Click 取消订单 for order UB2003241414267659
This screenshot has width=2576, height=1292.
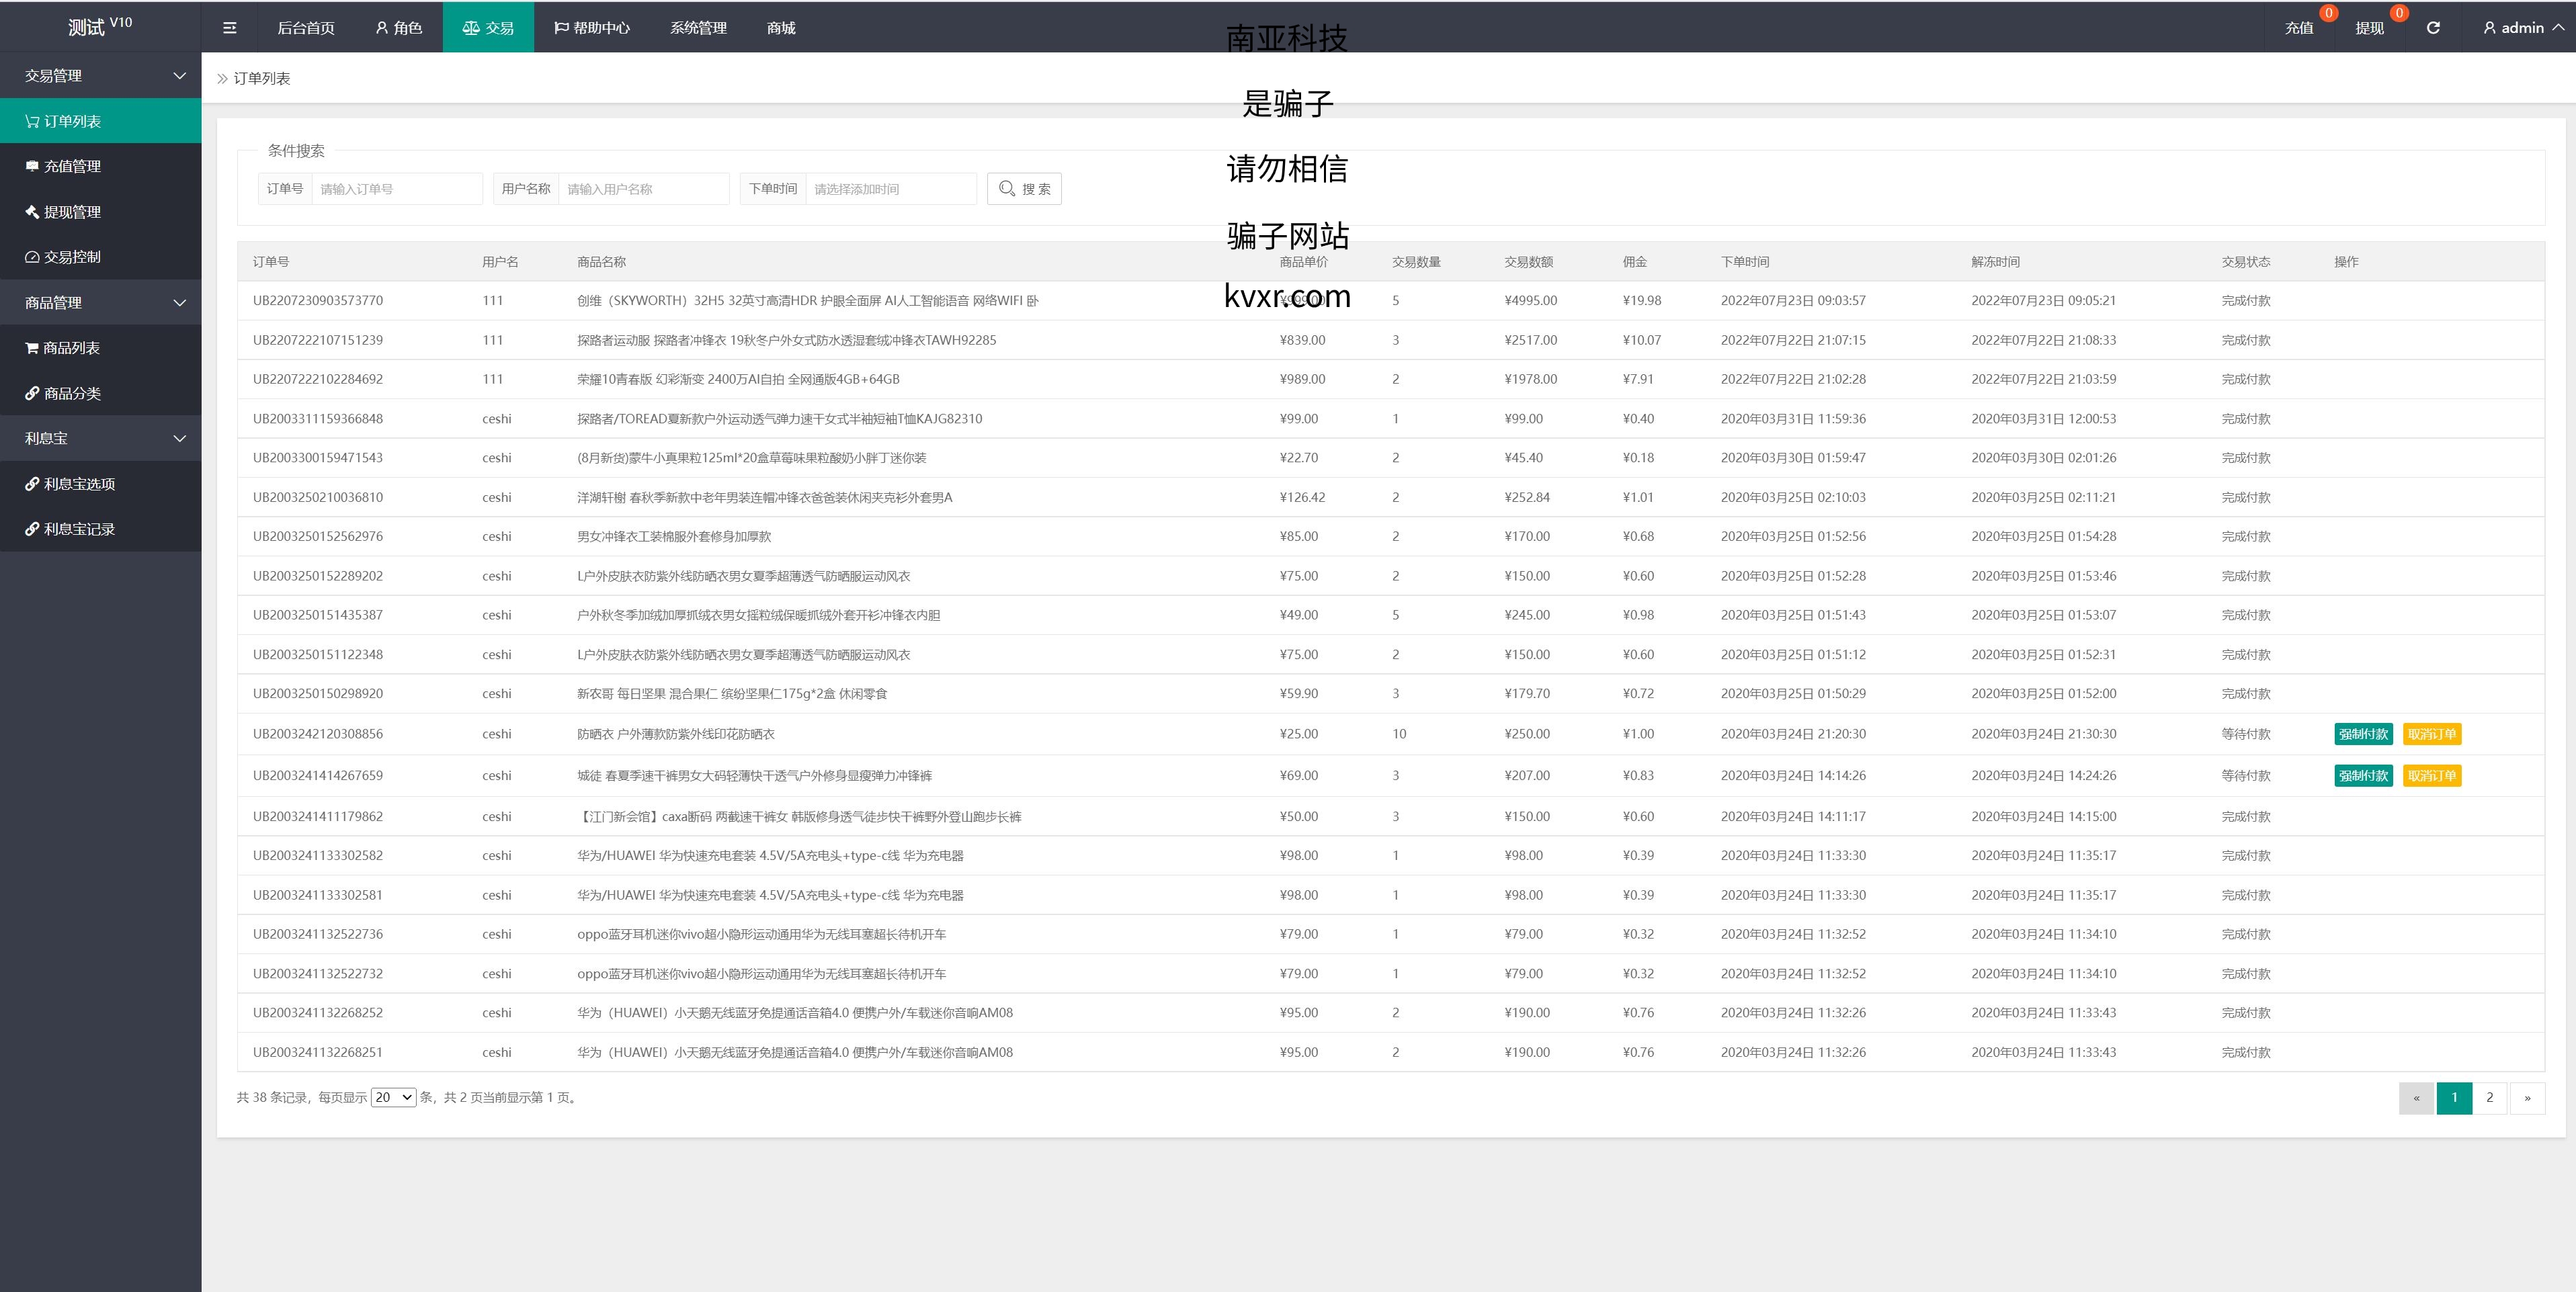click(x=2432, y=776)
